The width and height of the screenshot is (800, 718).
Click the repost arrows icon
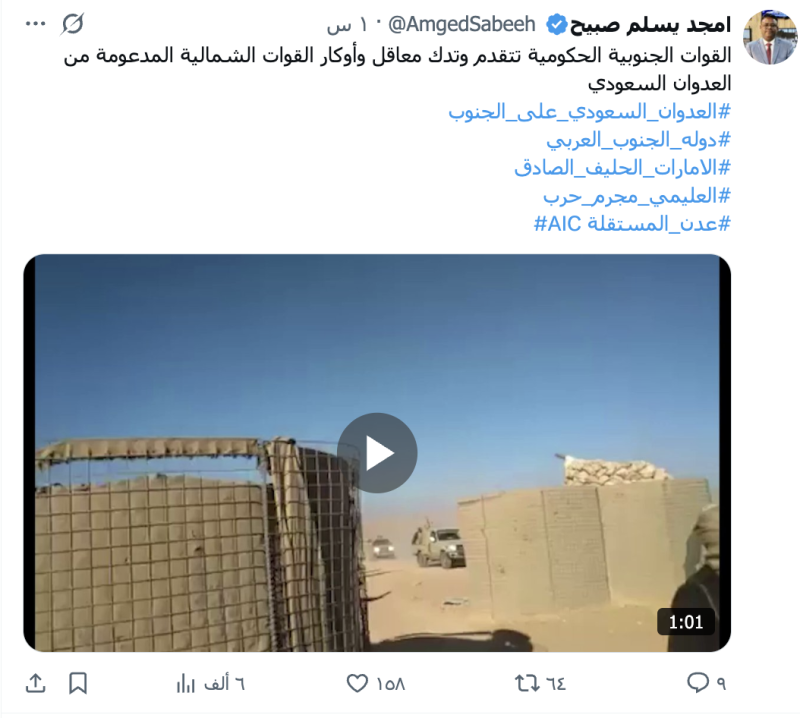click(527, 683)
